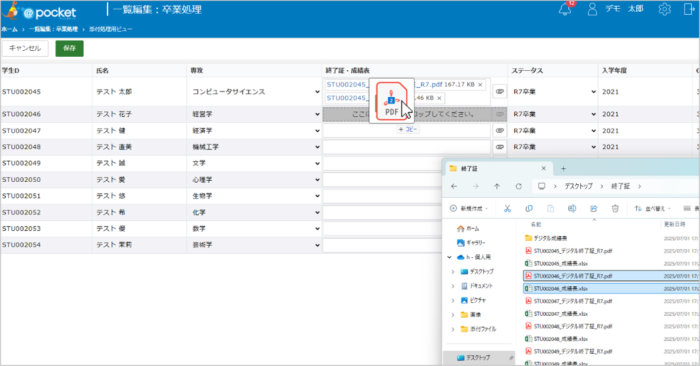The height and width of the screenshot is (366, 700).
Task: Click the Home breadcrumb link
Action: pyautogui.click(x=9, y=29)
